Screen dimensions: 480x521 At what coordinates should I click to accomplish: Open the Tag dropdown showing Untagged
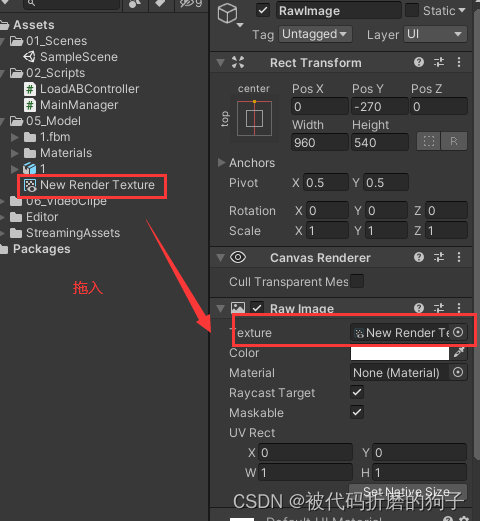coord(315,34)
